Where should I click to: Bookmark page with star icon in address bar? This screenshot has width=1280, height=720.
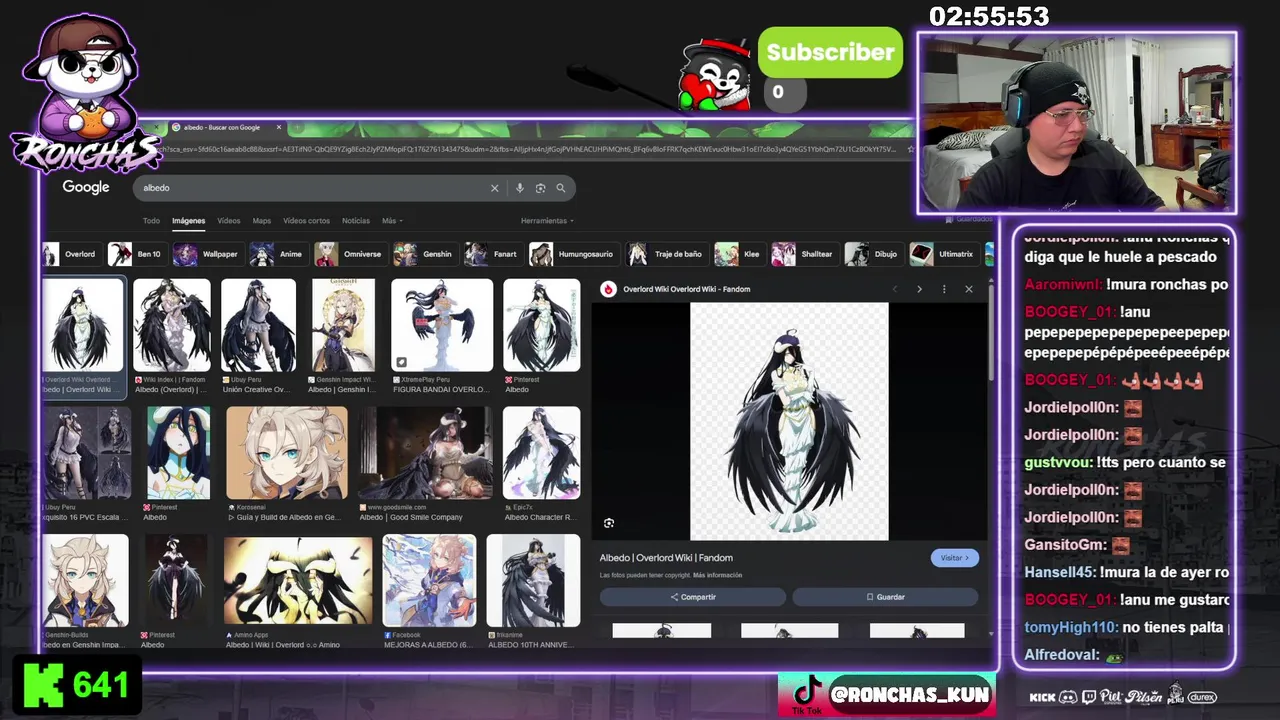[x=910, y=149]
